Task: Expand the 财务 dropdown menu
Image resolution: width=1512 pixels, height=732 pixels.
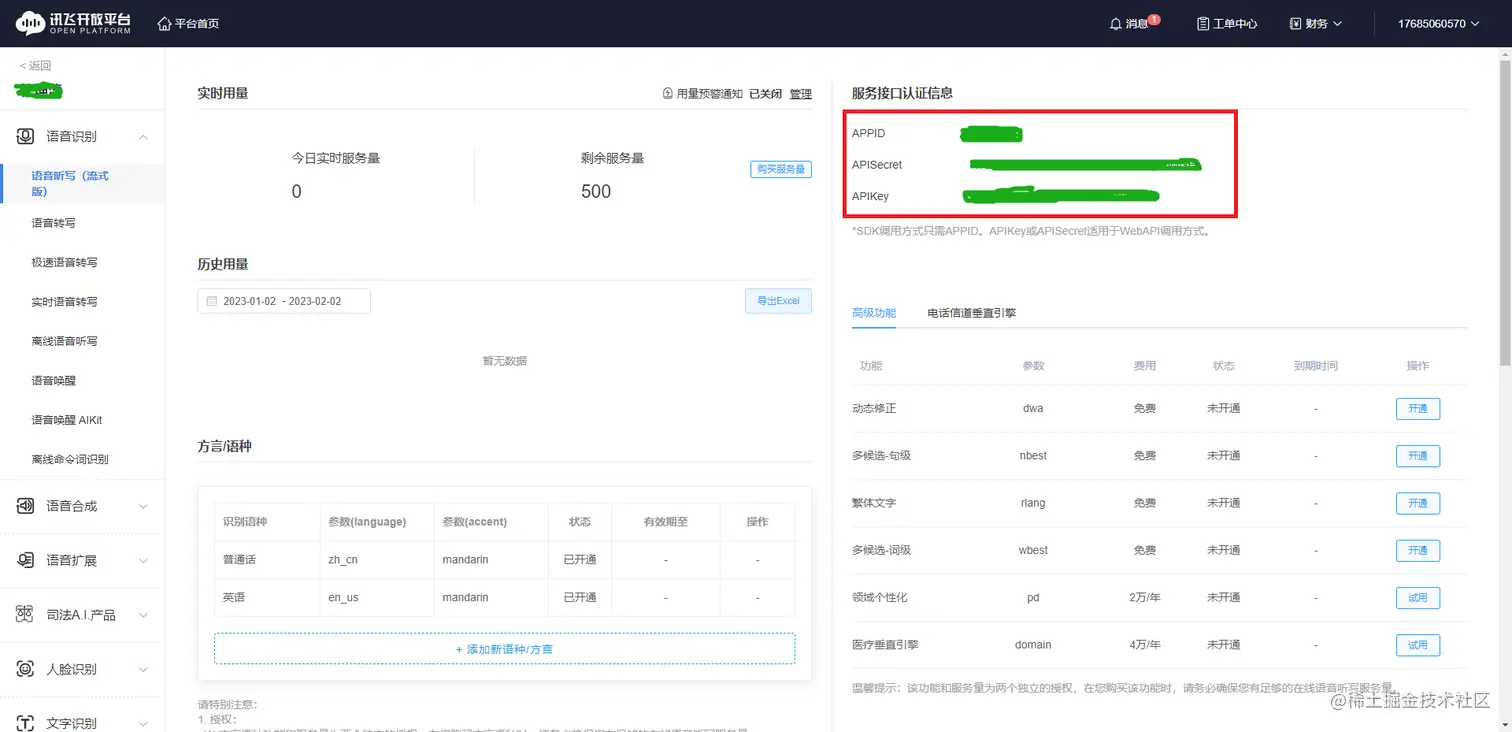Action: pos(1316,23)
